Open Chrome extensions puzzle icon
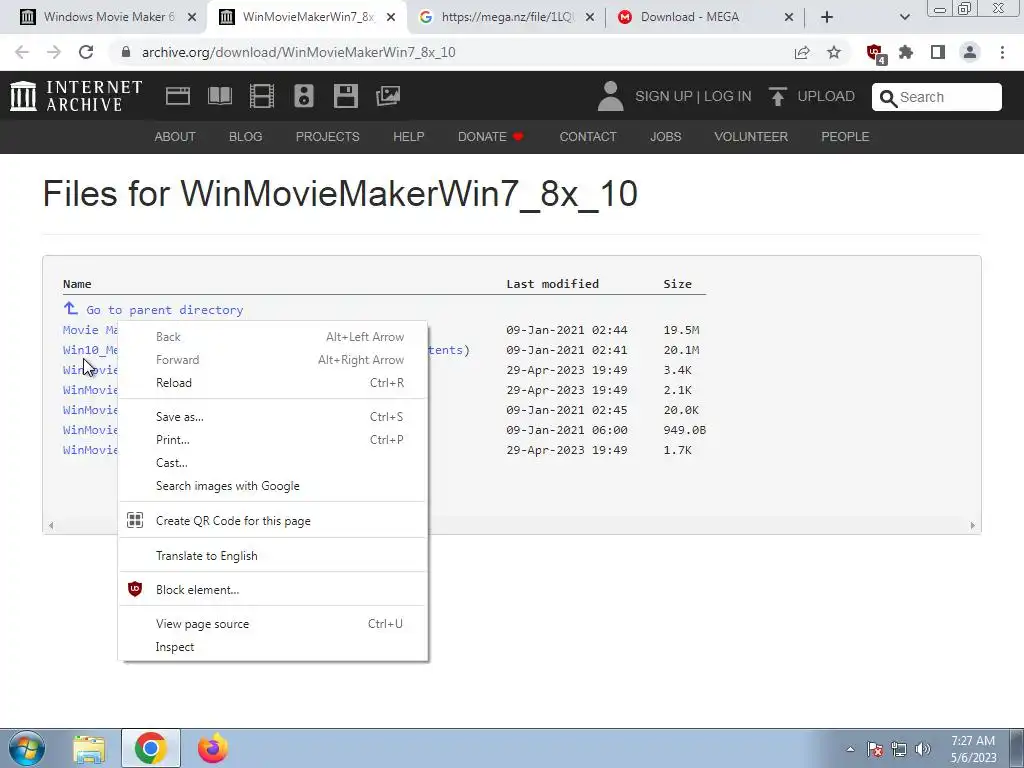Viewport: 1024px width, 768px height. click(906, 52)
